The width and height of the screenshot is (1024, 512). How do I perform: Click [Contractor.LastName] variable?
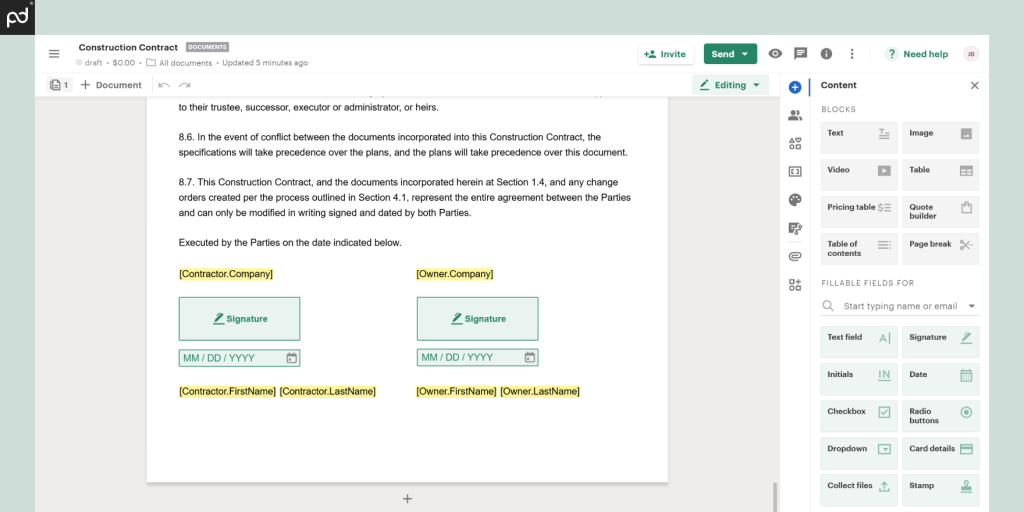tap(328, 391)
